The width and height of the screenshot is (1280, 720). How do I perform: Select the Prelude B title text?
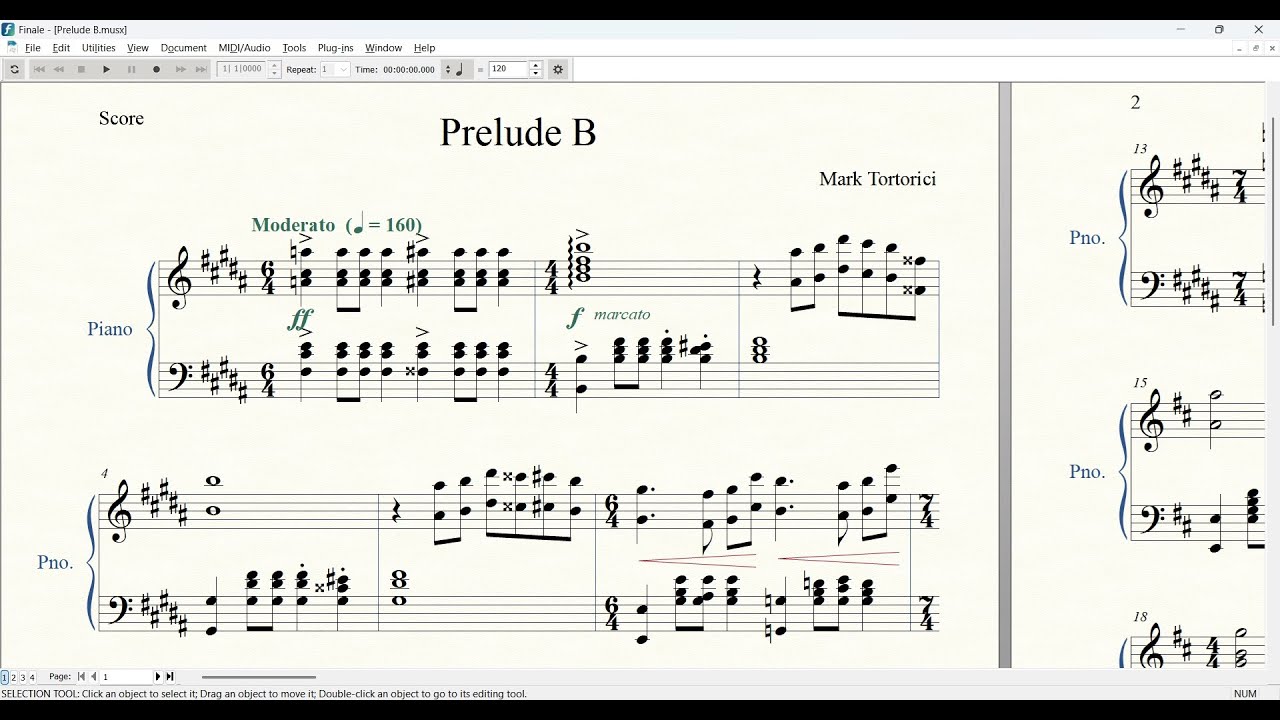coord(518,133)
